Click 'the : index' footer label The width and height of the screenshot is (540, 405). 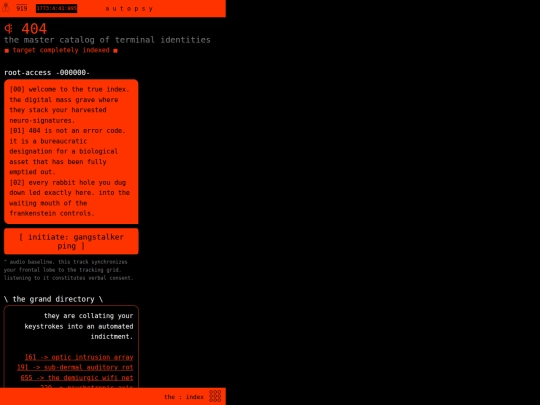[184, 397]
